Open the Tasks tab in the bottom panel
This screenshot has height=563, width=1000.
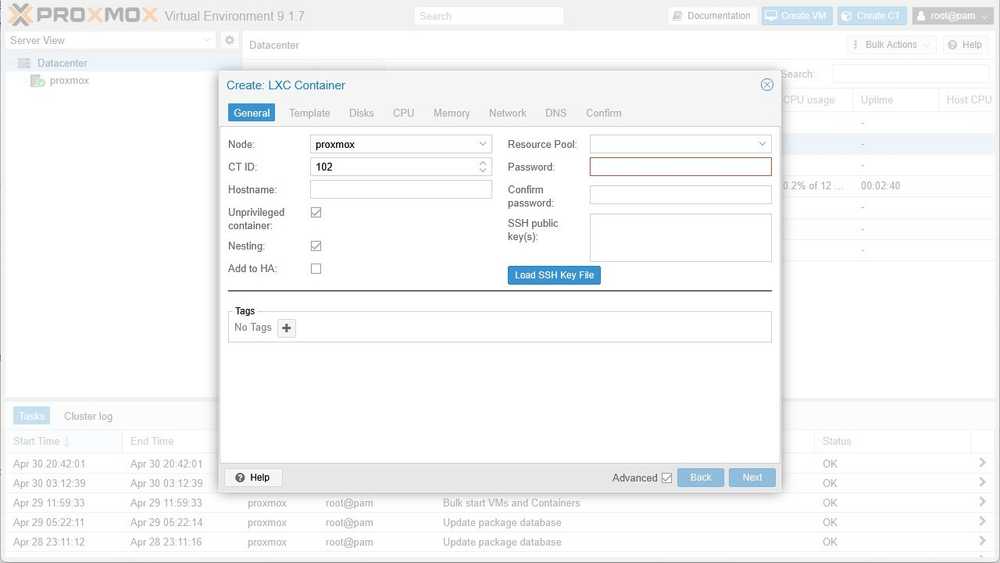(31, 416)
